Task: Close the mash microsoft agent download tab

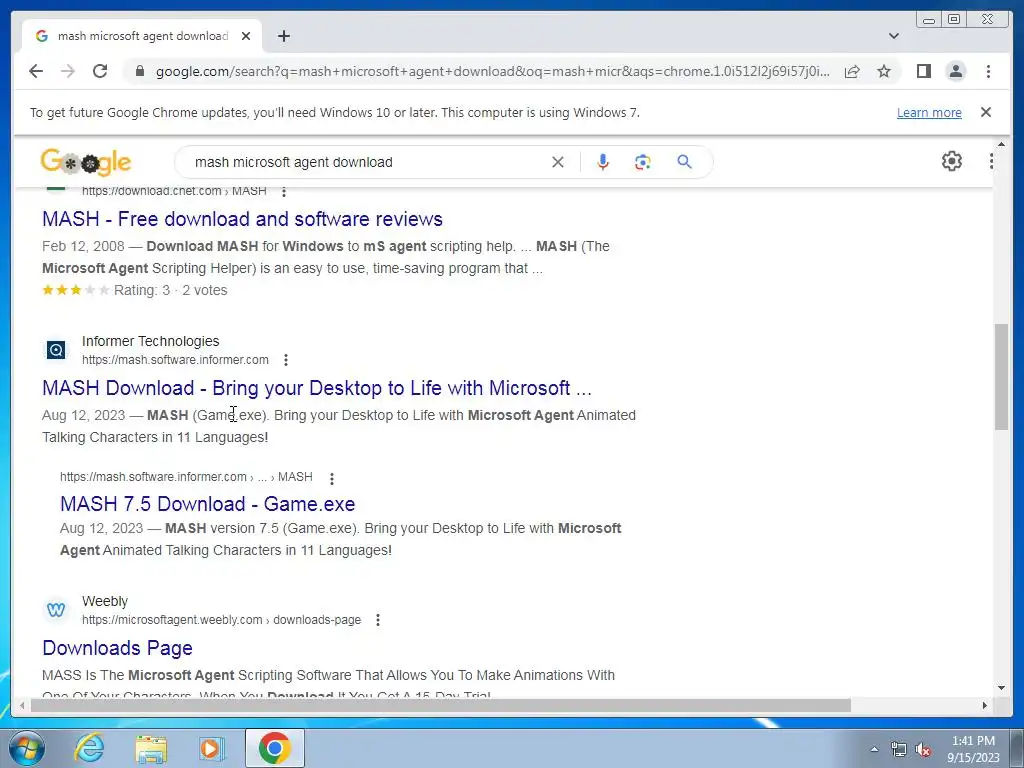Action: coord(246,36)
